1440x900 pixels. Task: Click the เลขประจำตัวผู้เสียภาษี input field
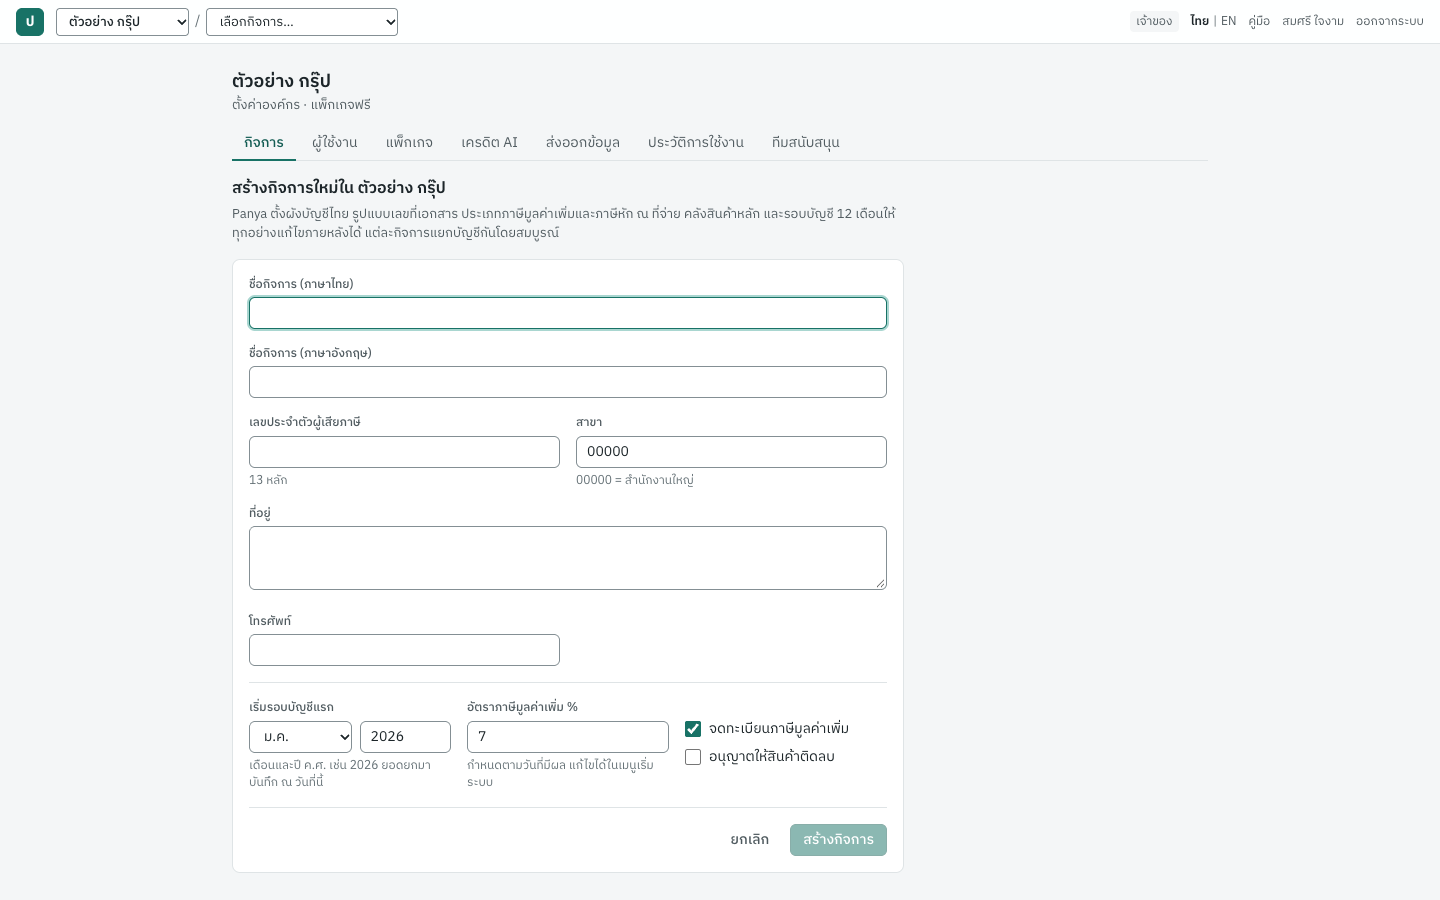coord(404,452)
